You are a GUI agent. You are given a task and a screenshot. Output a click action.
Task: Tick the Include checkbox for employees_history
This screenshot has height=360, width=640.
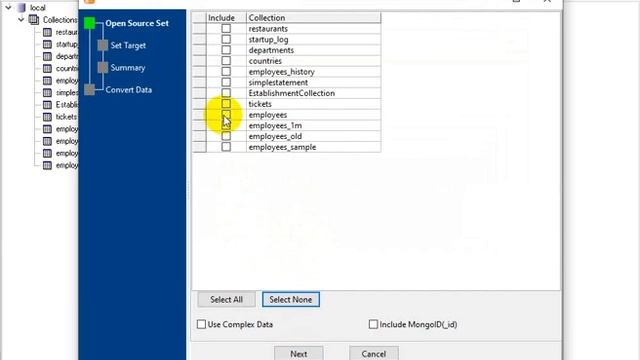(226, 71)
